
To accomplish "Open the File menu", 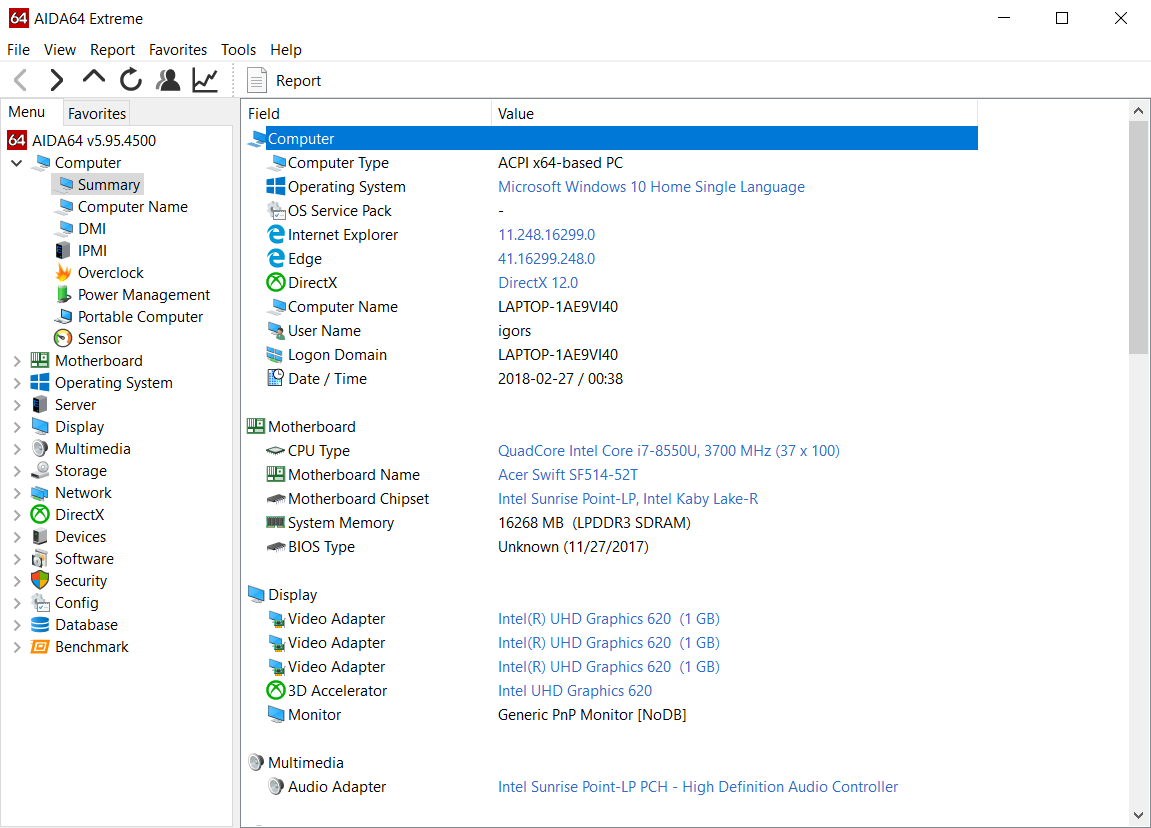I will click(x=18, y=50).
